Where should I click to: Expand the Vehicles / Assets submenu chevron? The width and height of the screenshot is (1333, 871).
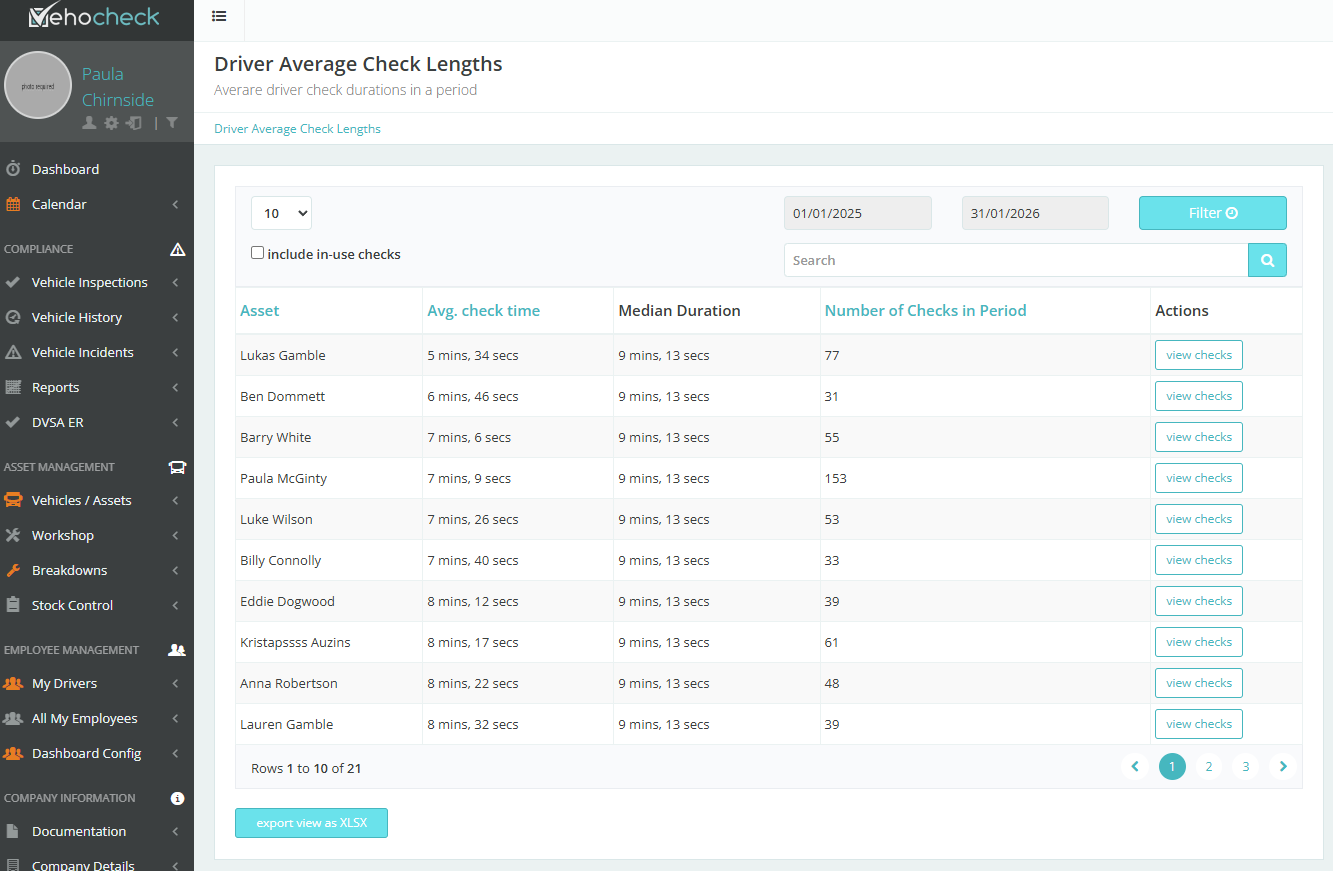click(175, 500)
